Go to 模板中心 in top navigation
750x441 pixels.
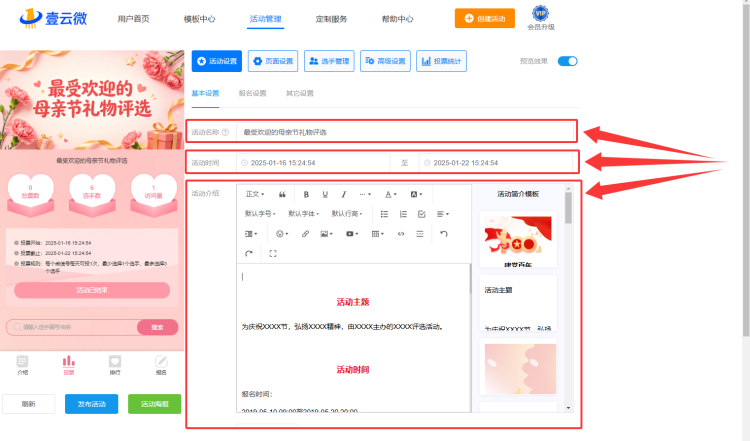(199, 19)
